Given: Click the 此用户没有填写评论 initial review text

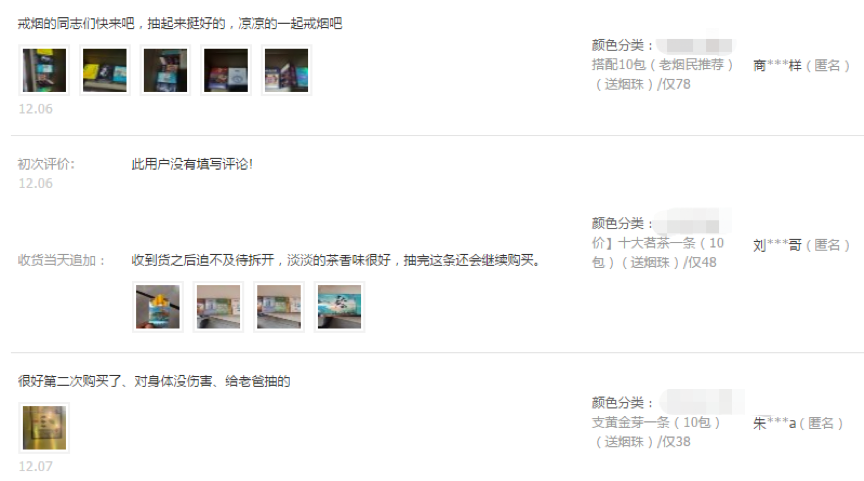Looking at the screenshot, I should pyautogui.click(x=192, y=164).
